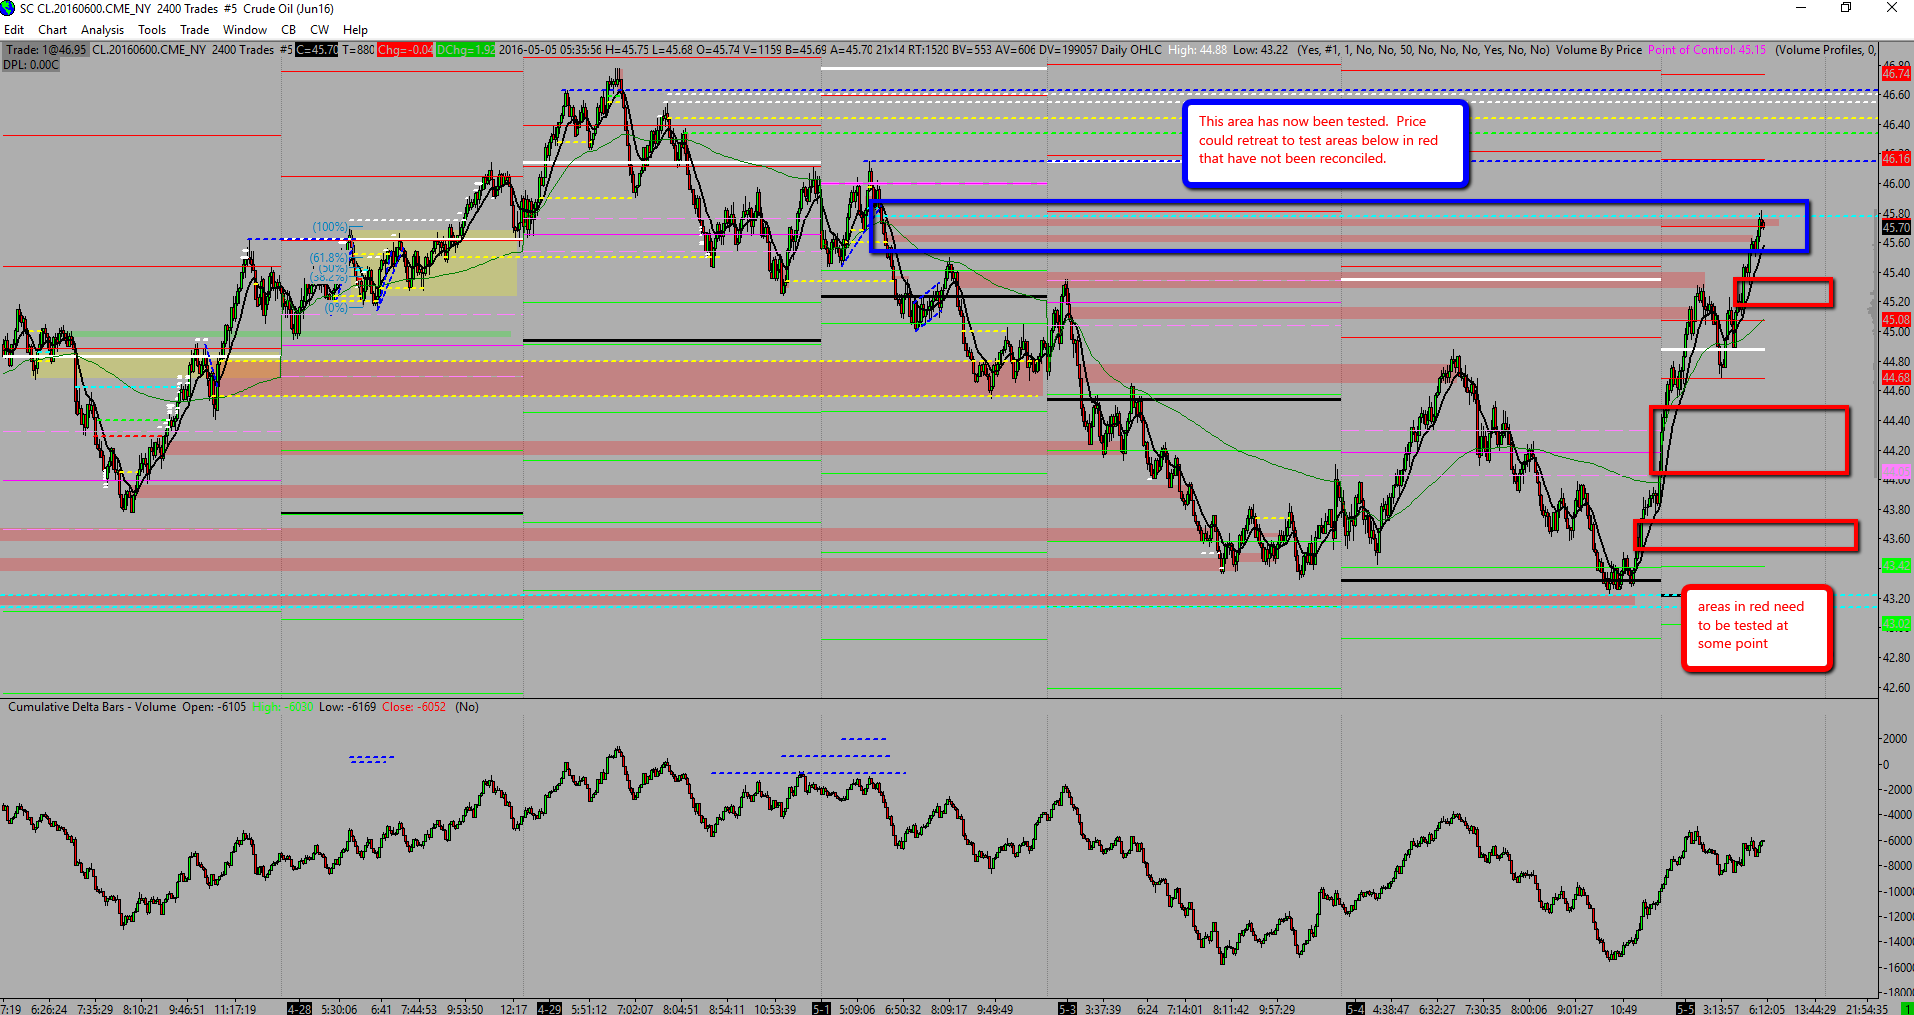The image size is (1914, 1015).
Task: Click the 'Low: 43.22' study value
Action: (x=1260, y=50)
